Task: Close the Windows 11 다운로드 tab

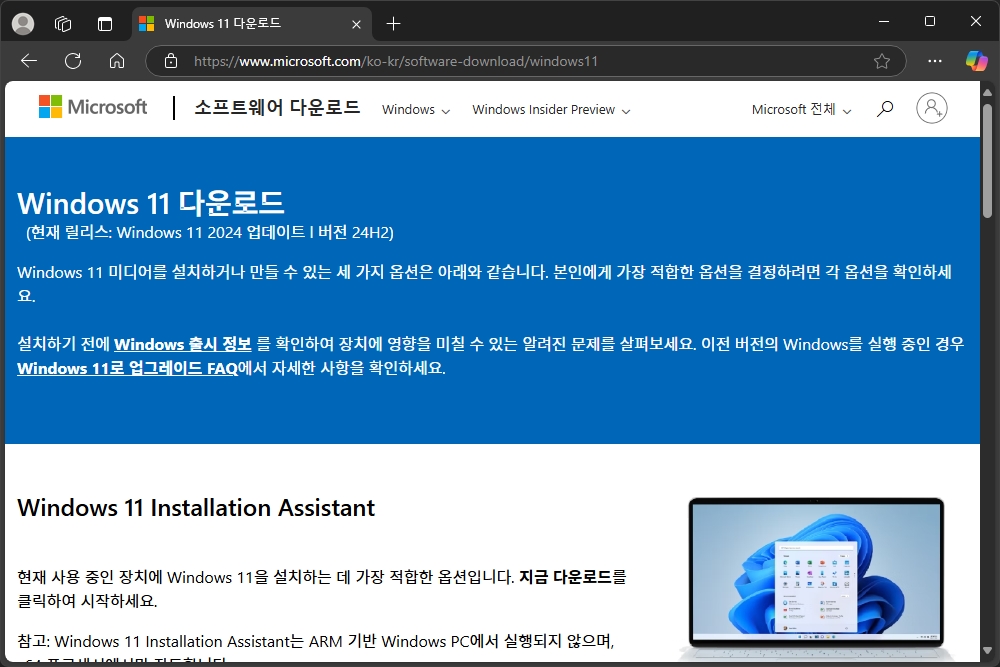Action: [x=357, y=24]
